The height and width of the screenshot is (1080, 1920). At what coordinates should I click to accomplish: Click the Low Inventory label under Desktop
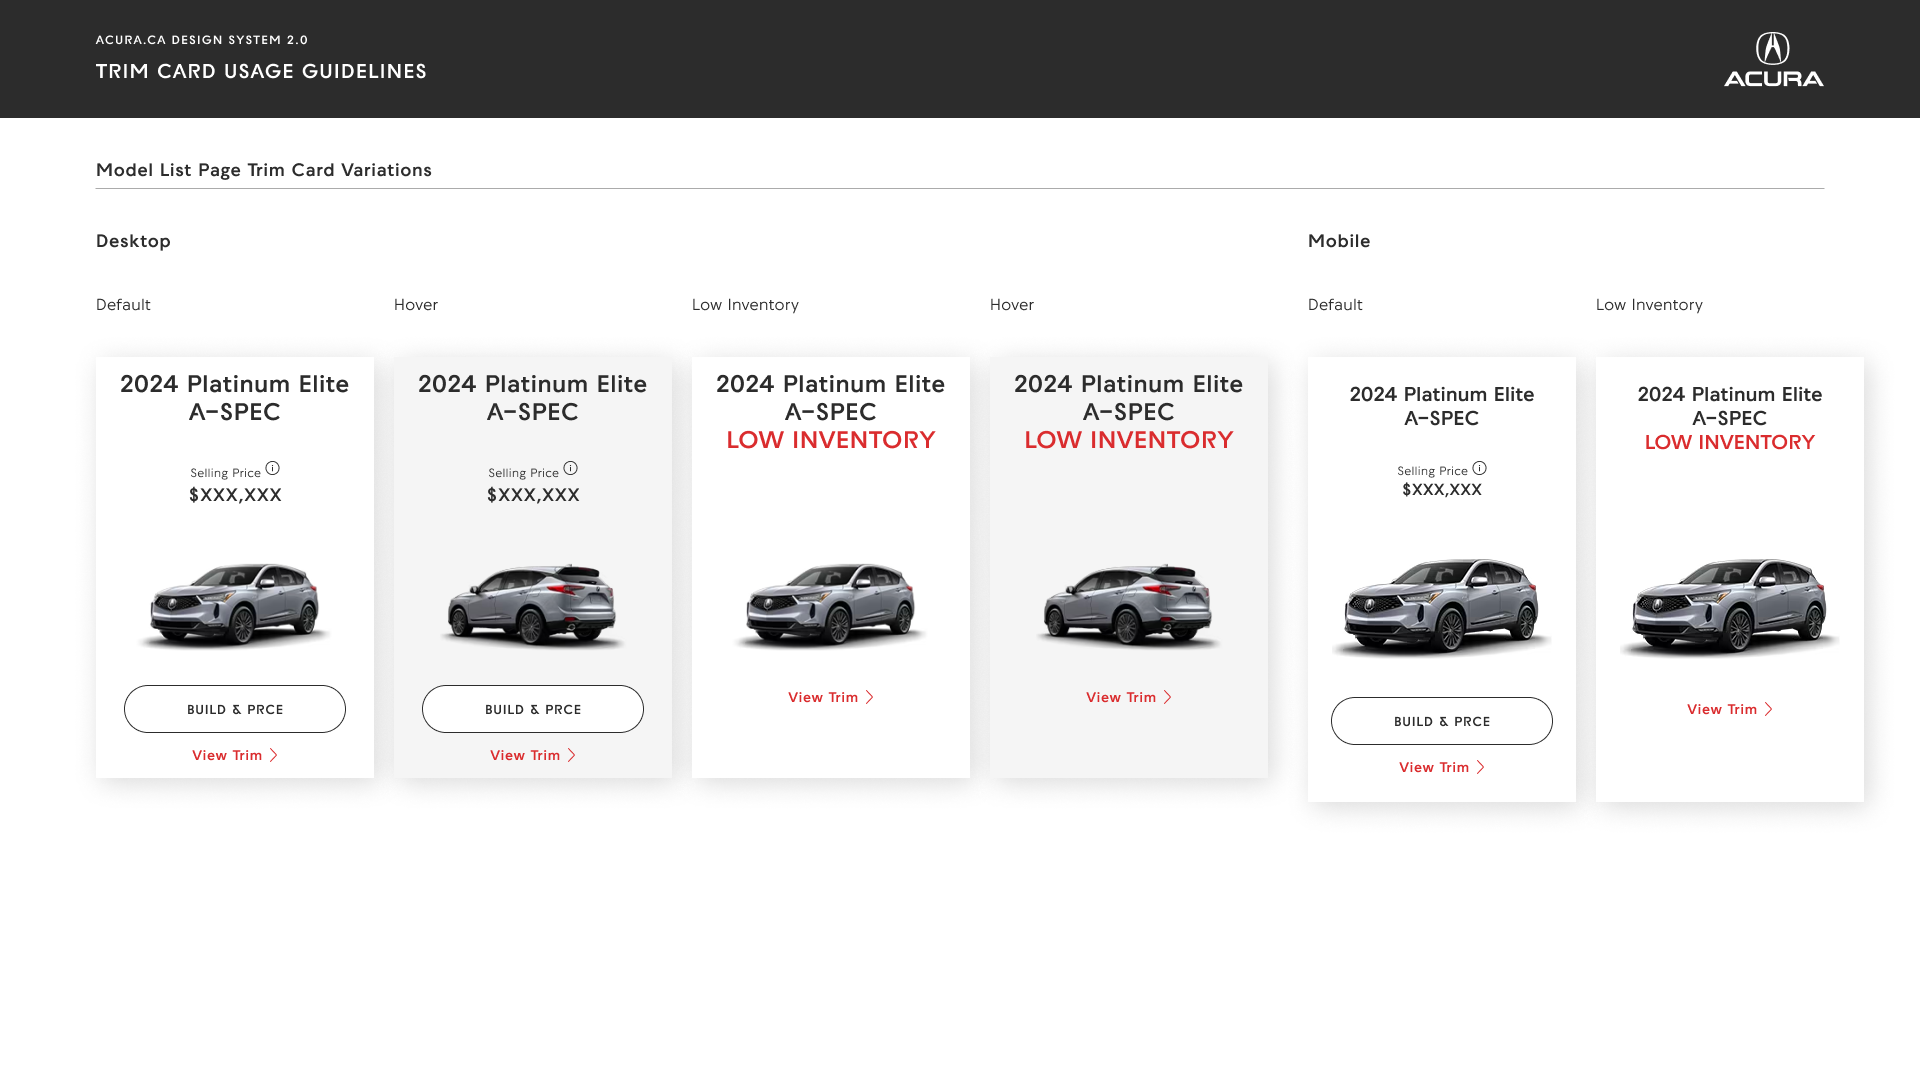click(x=745, y=305)
